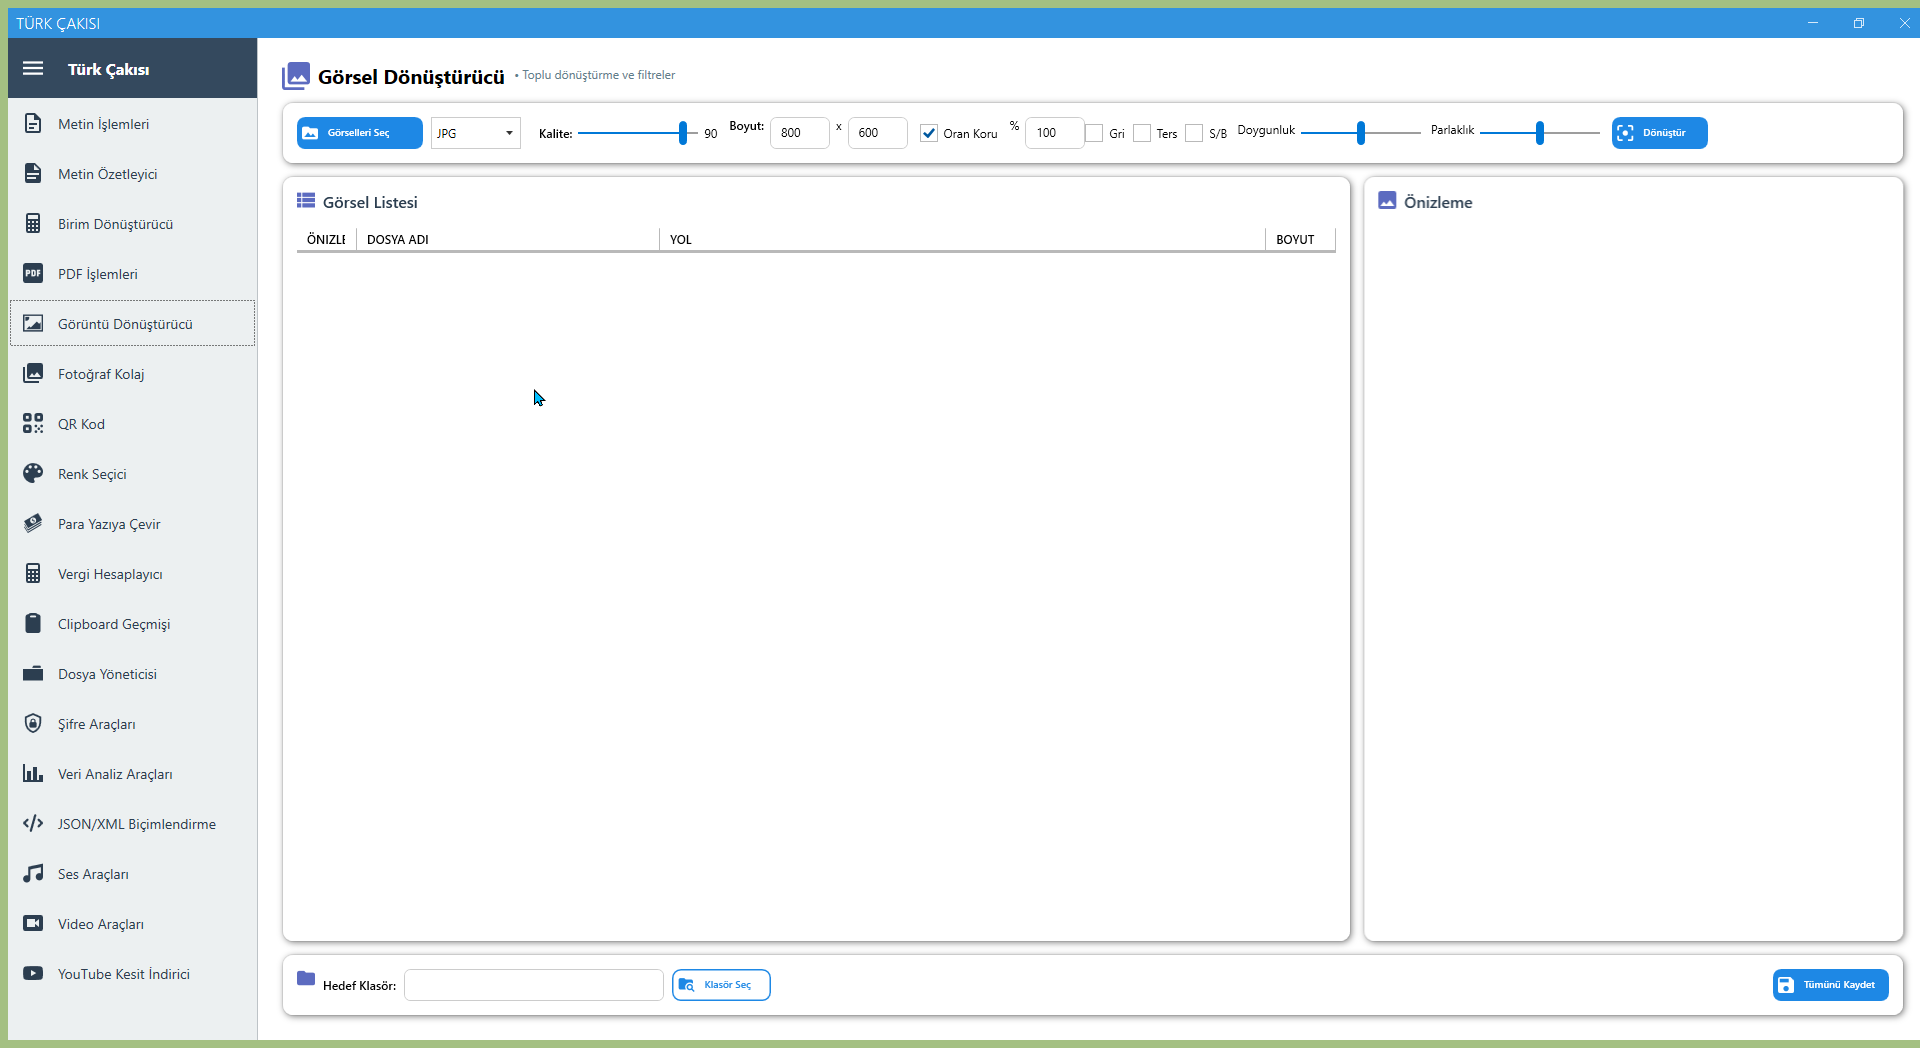Viewport: 1920px width, 1048px height.
Task: Open the QR Kod tool icon
Action: pyautogui.click(x=33, y=424)
